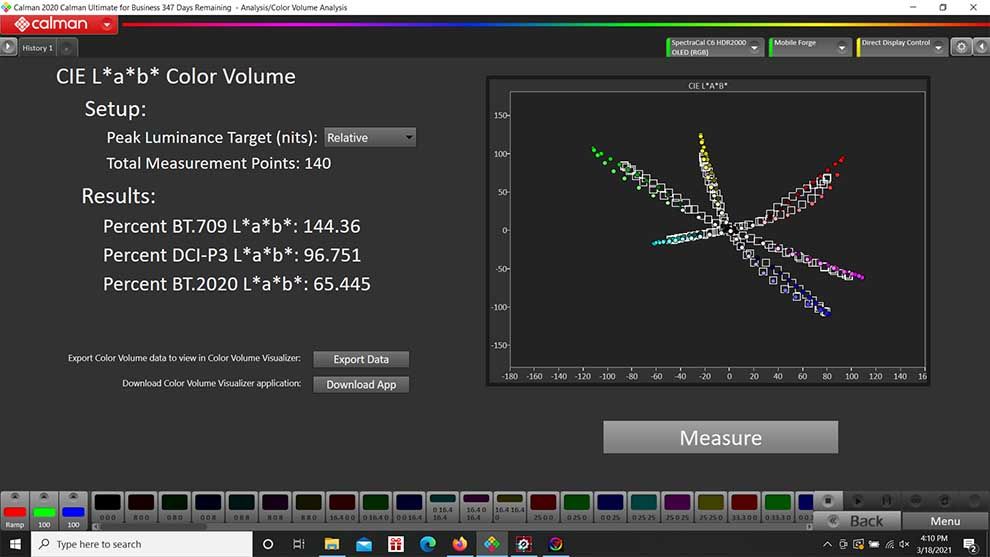Select the 25 25 0 yellow patch

click(710, 507)
